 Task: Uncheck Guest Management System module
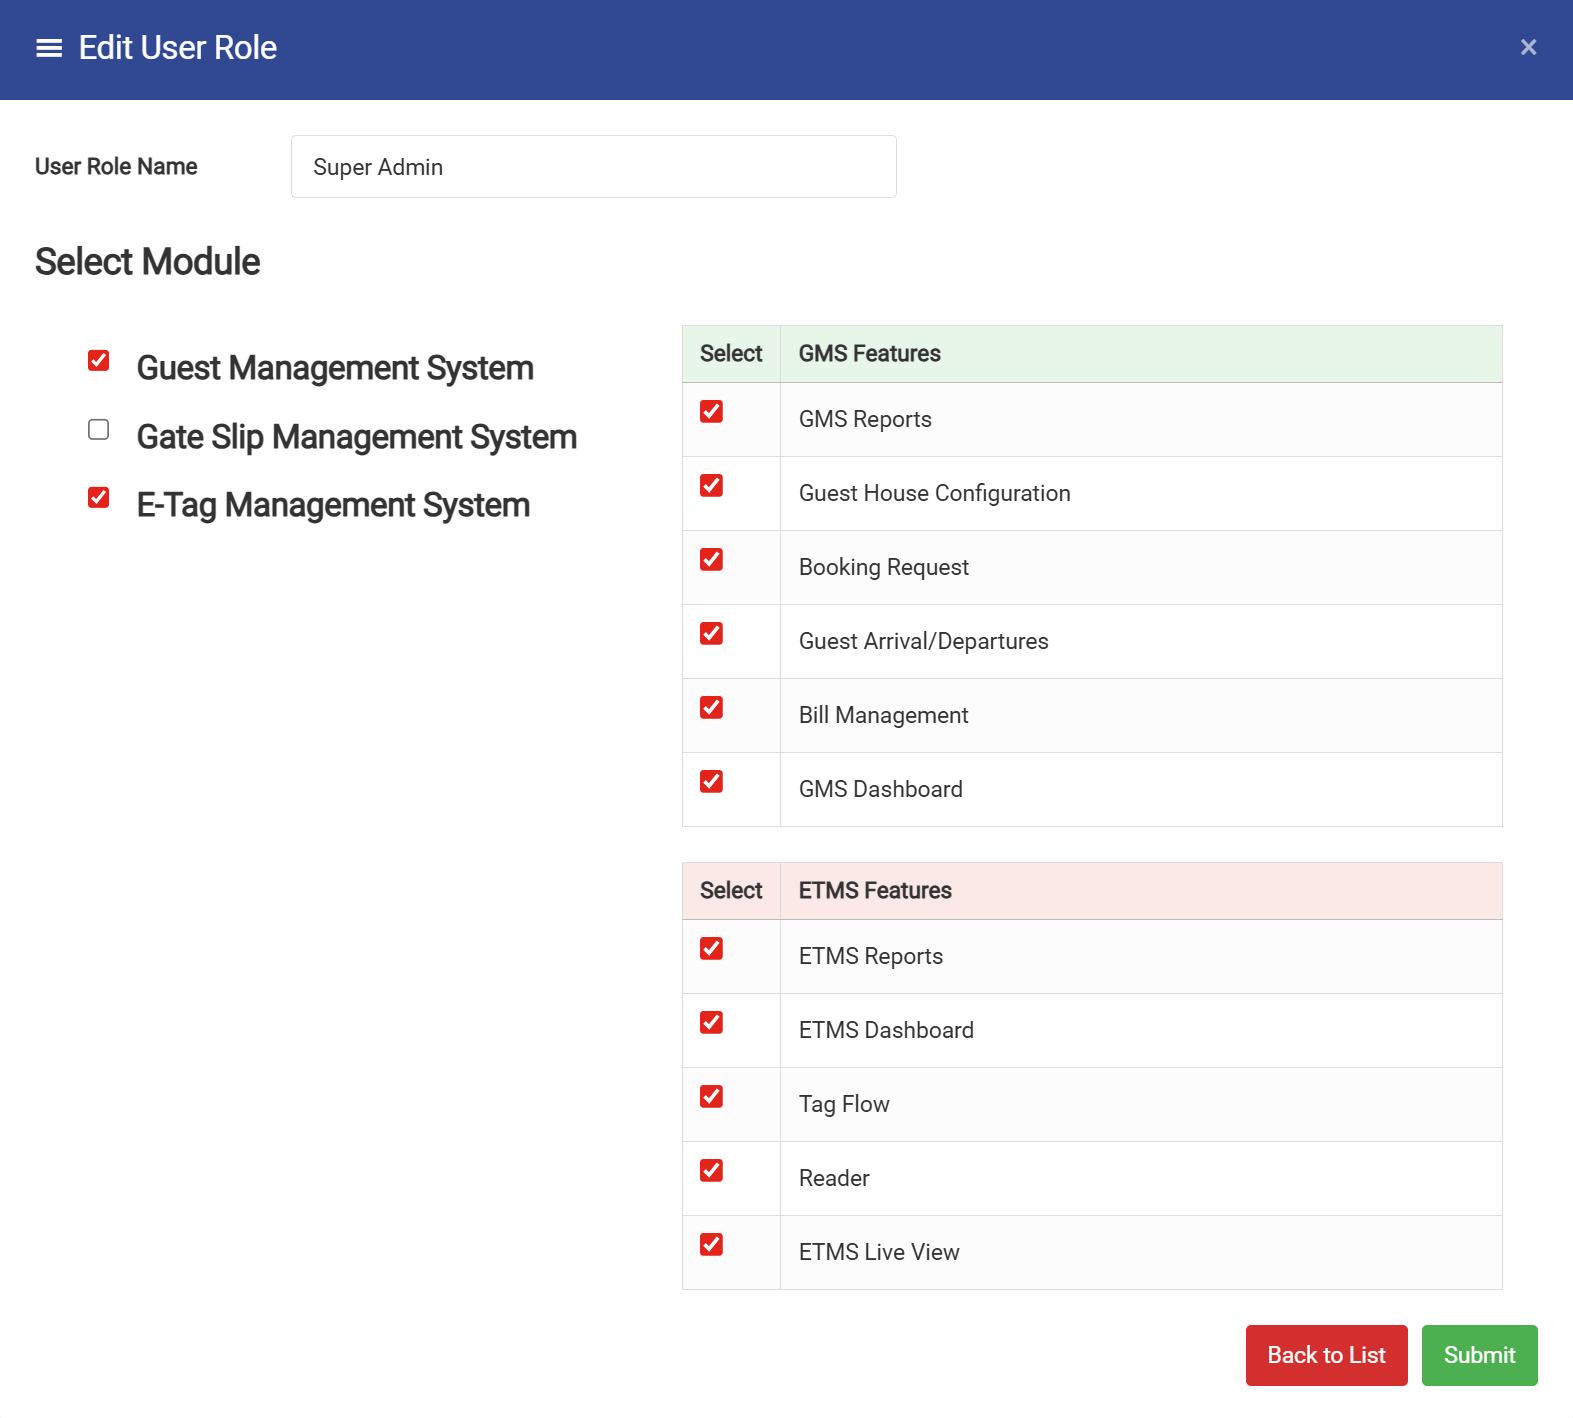(98, 360)
